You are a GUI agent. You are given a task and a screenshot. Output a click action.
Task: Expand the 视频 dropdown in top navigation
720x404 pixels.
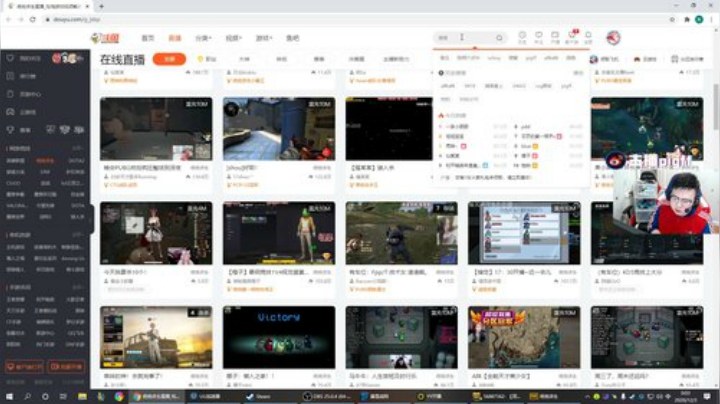(233, 38)
